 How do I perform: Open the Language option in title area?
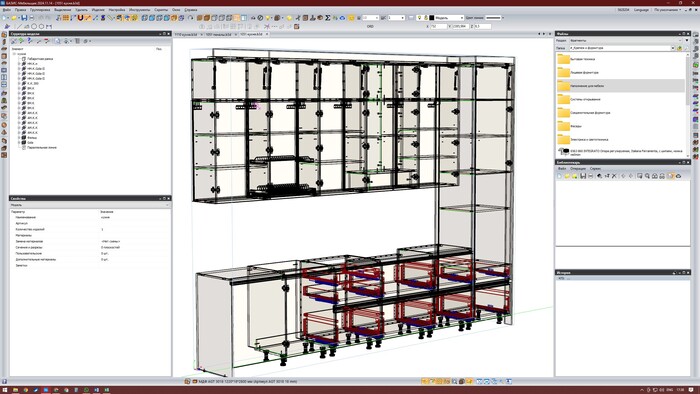point(642,9)
